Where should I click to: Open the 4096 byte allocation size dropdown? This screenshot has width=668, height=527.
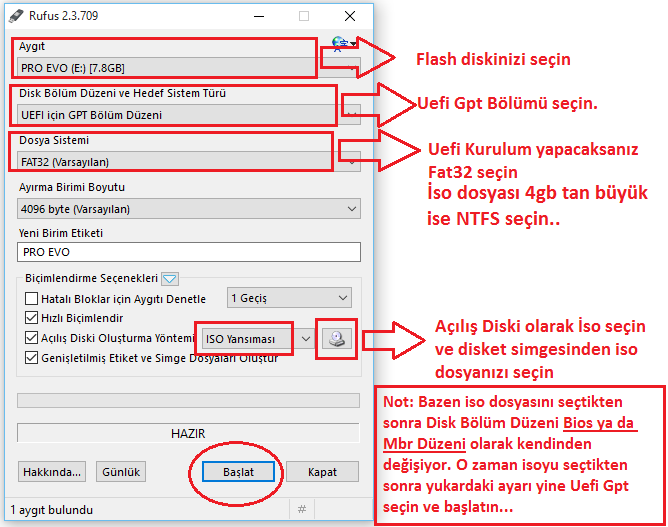(189, 209)
